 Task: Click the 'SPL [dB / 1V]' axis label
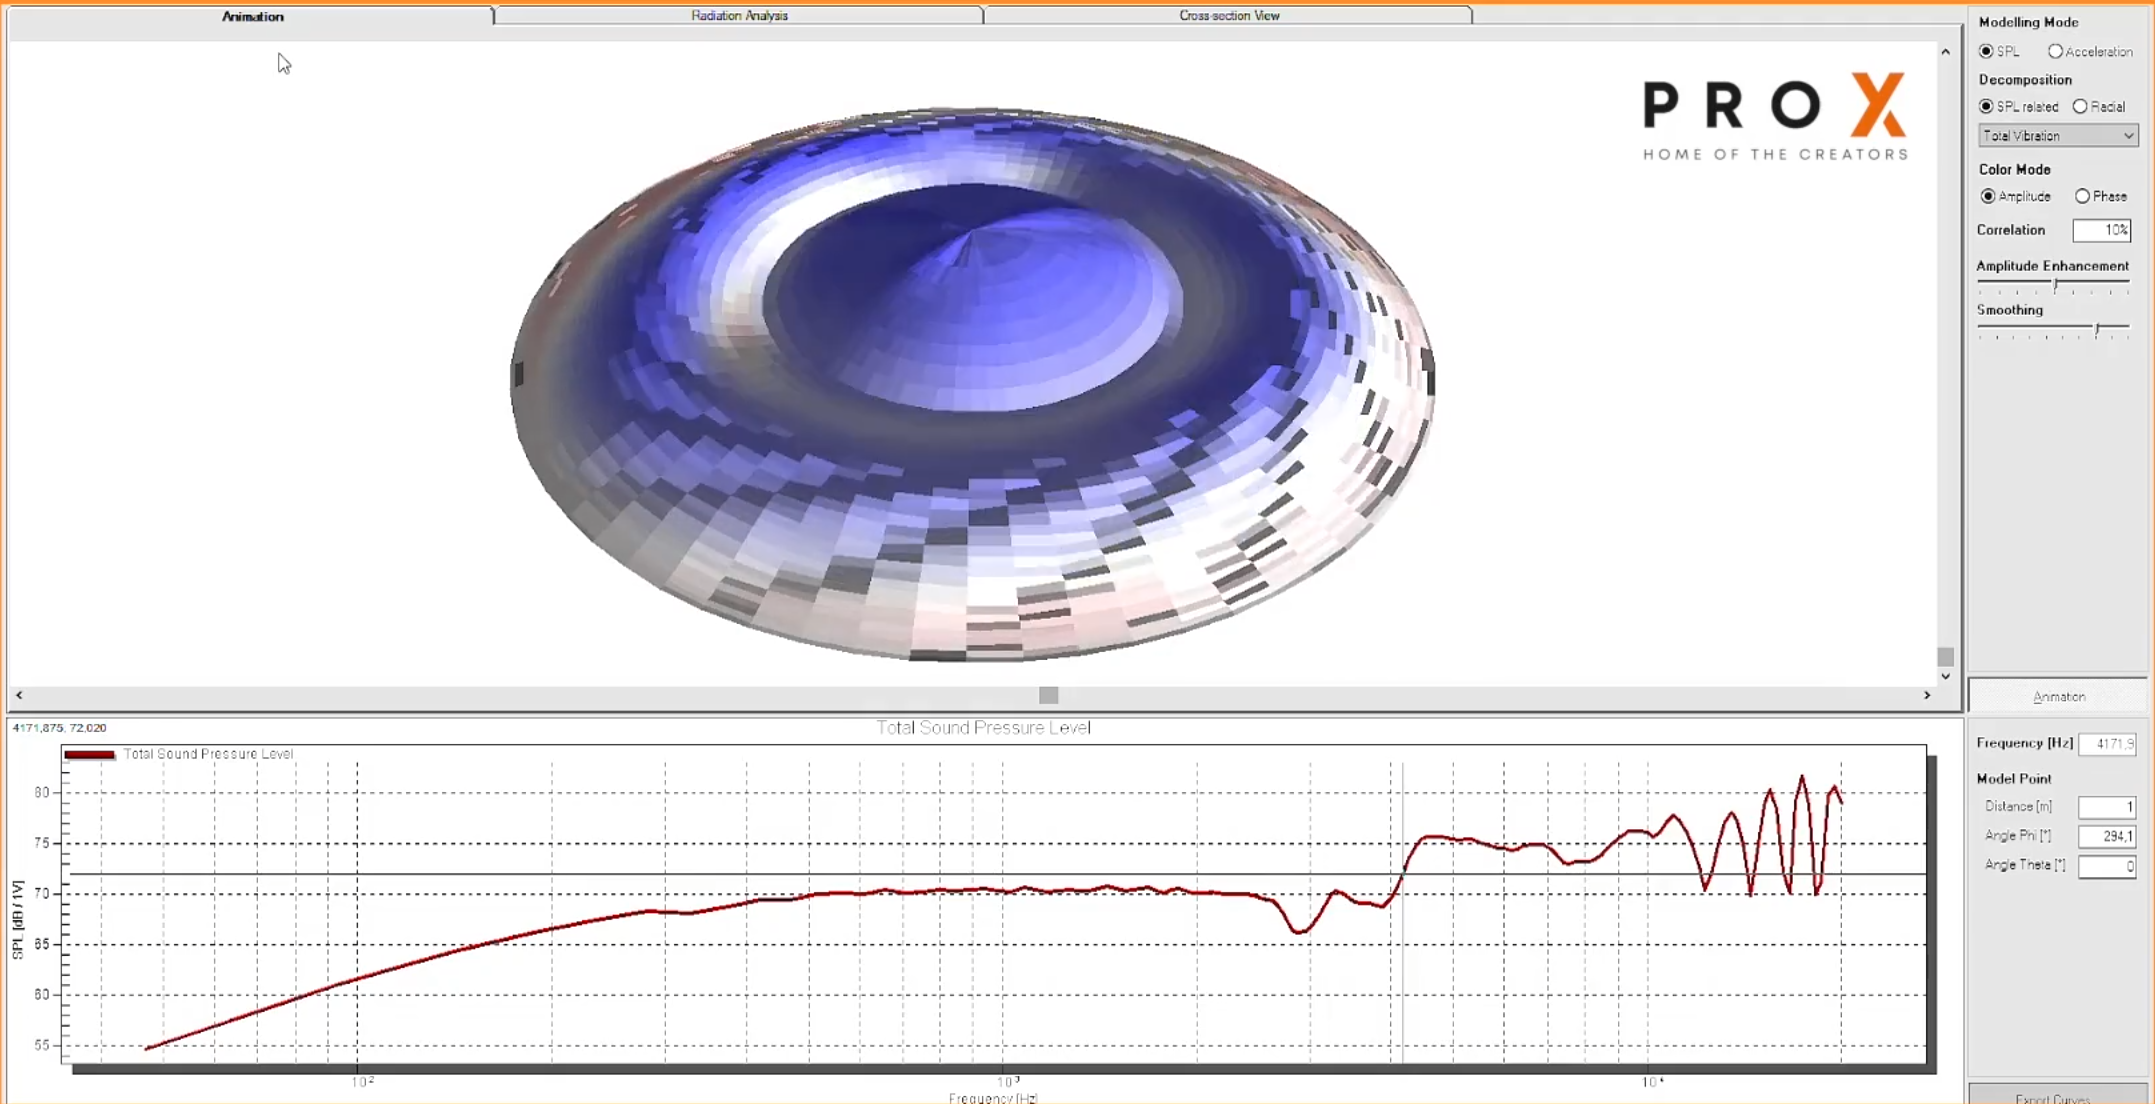pos(17,919)
